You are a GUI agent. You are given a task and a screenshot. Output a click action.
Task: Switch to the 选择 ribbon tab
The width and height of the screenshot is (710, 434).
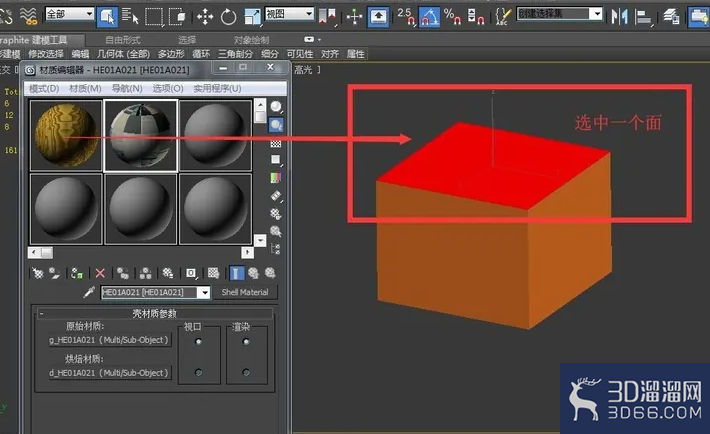coord(187,40)
